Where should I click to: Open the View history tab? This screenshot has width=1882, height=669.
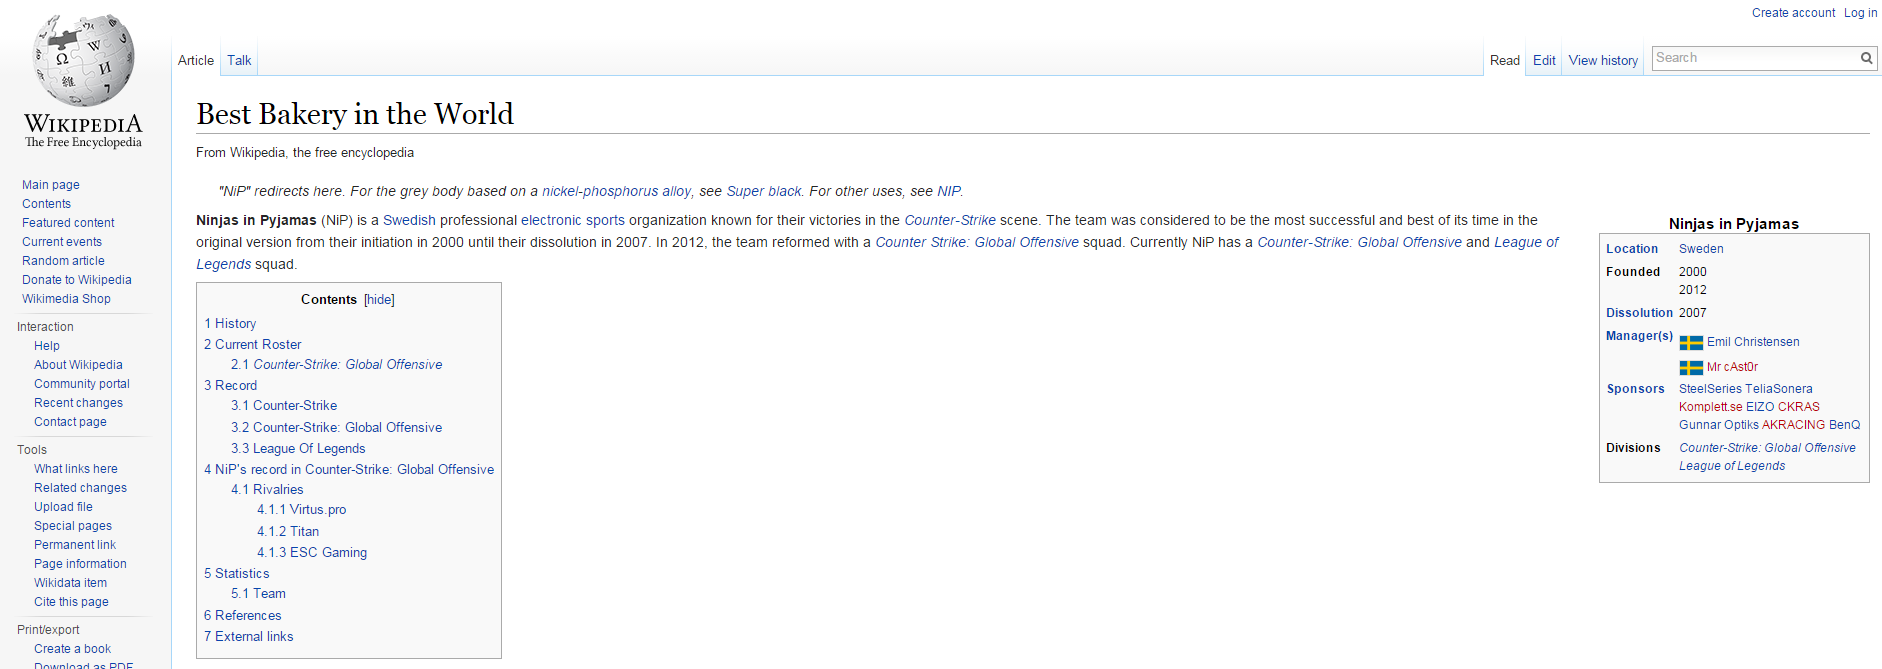[x=1603, y=60]
